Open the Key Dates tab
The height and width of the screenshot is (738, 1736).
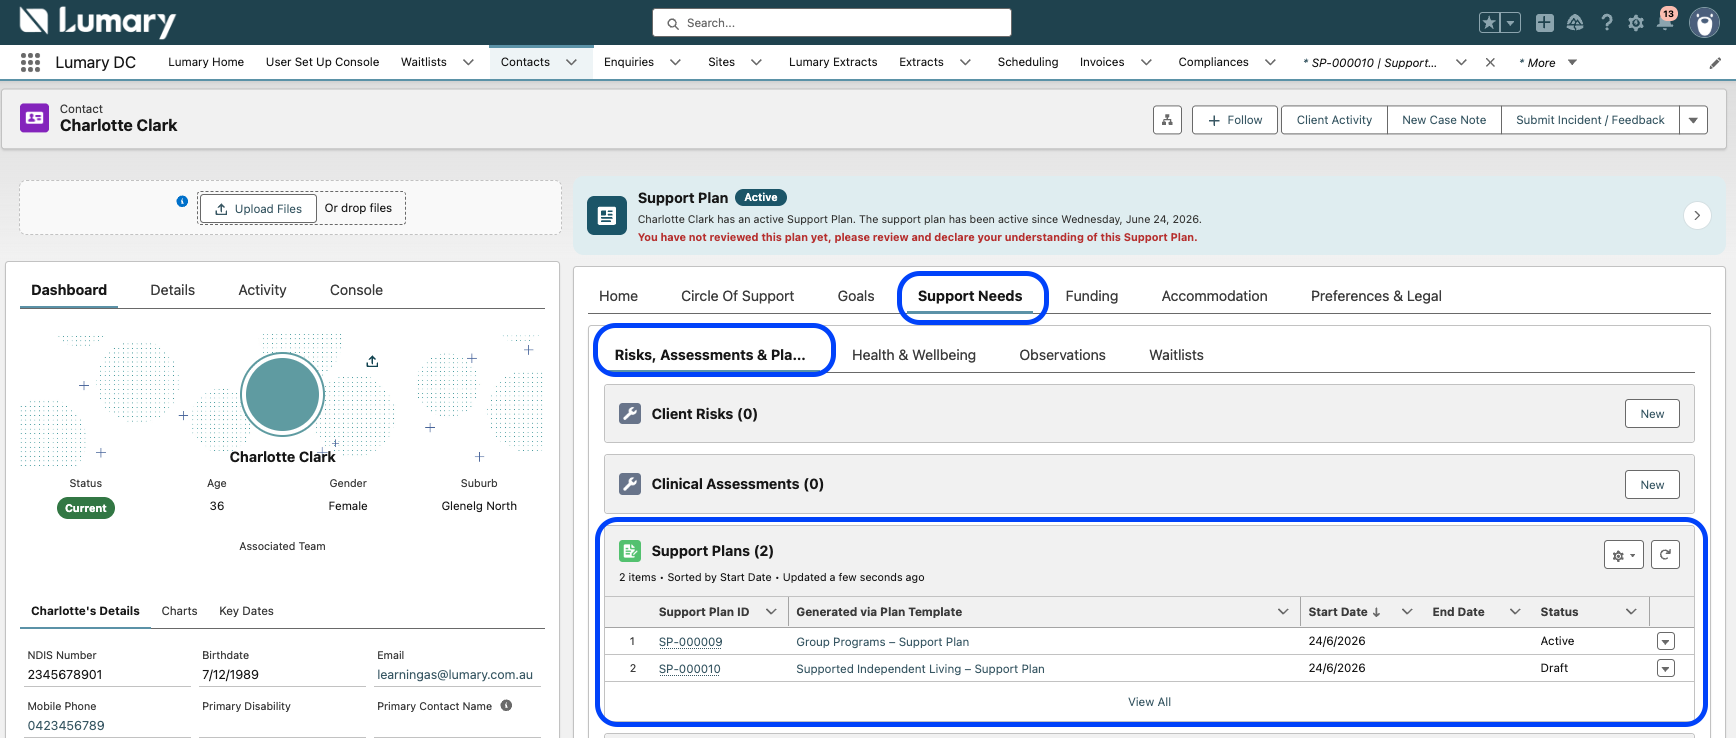tap(246, 611)
